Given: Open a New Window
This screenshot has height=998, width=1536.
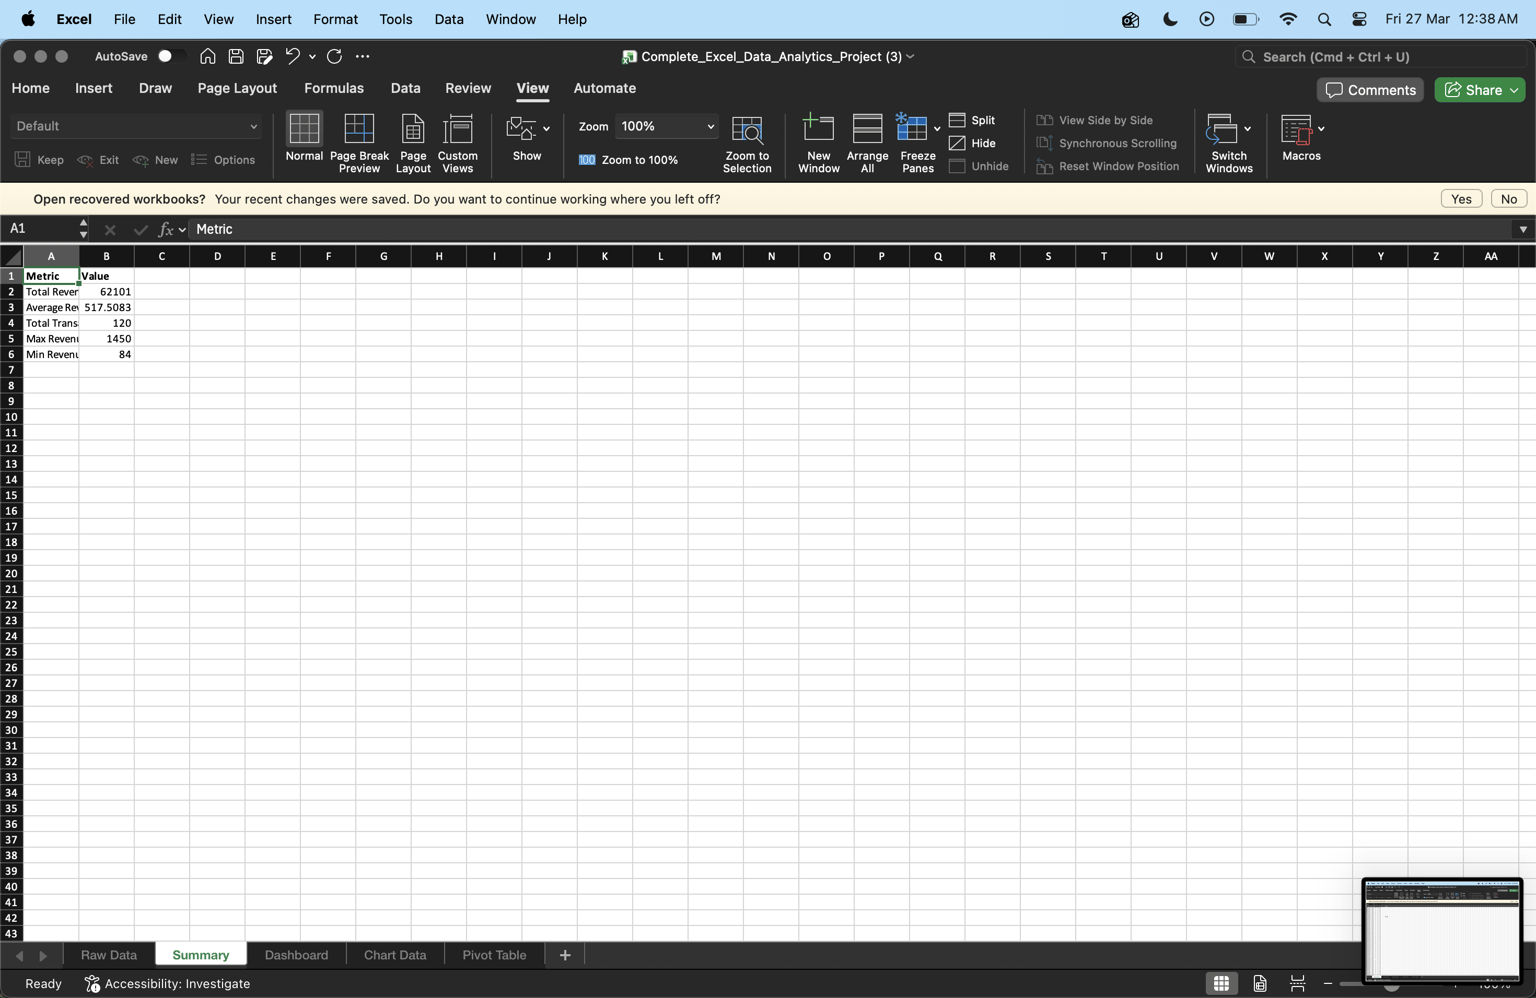Looking at the screenshot, I should point(818,143).
